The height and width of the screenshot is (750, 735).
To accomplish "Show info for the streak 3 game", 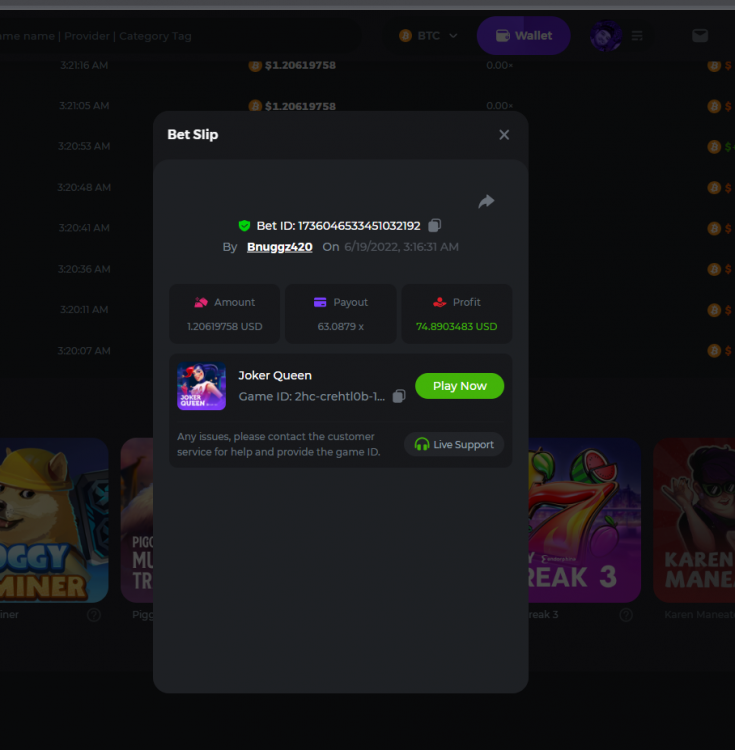I will coord(625,615).
